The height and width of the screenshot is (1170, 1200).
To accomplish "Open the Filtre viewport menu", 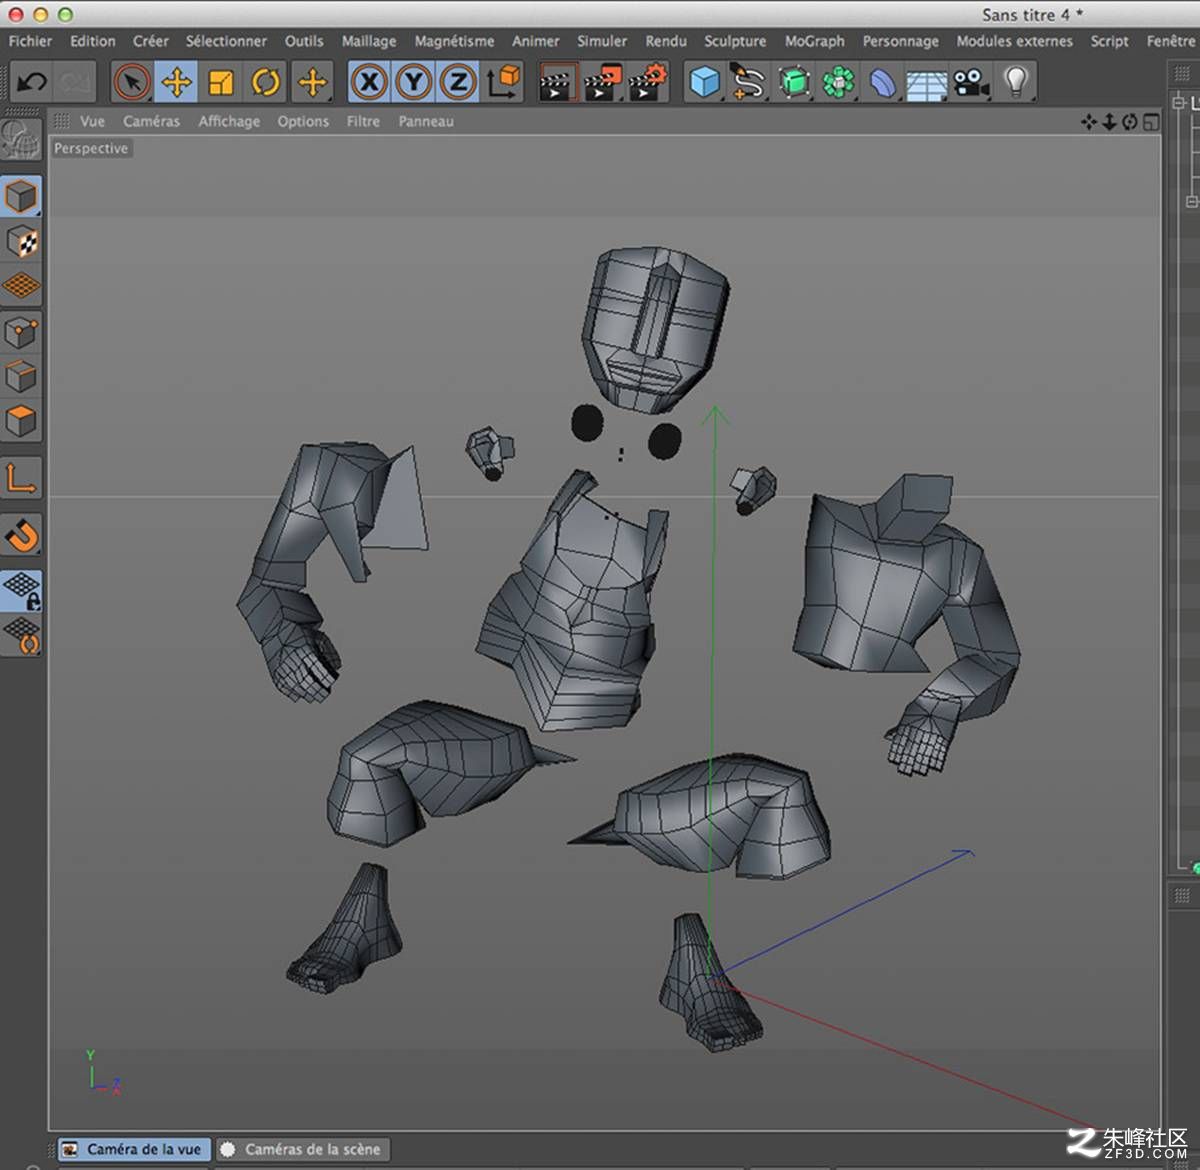I will point(363,121).
